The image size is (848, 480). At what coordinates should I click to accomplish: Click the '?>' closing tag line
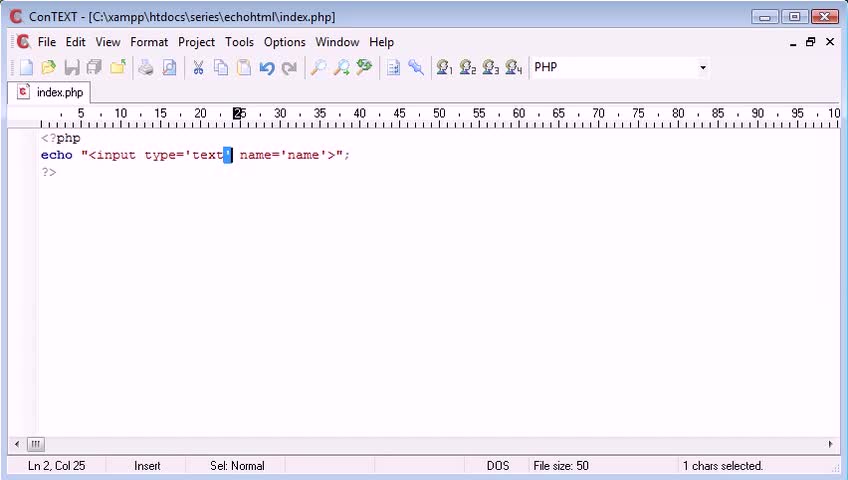(49, 172)
